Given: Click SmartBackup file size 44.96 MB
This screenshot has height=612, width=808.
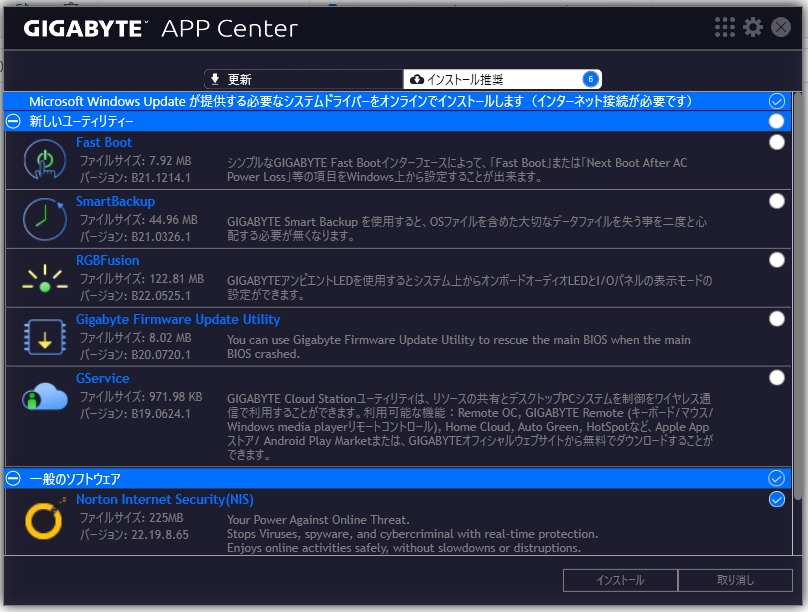Looking at the screenshot, I should click(x=138, y=220).
